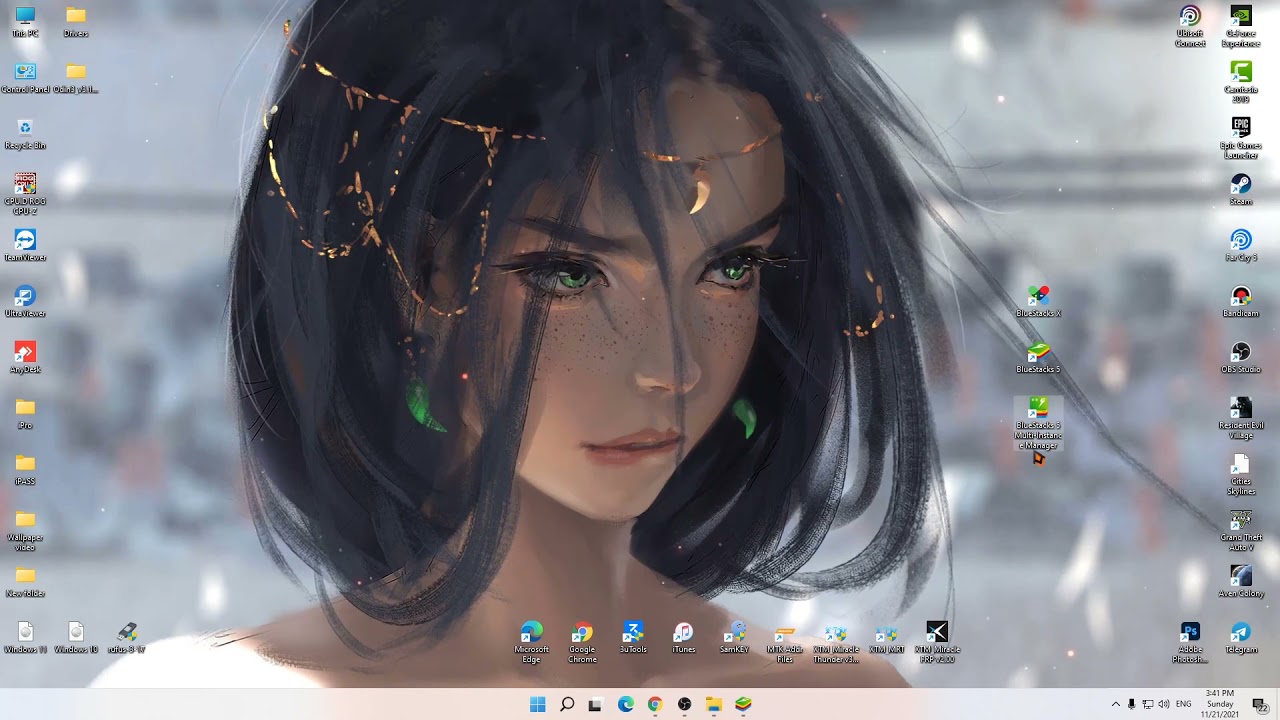Screen dimensions: 1280x720
Task: Select the Grand Theft Auto V shortcut
Action: [x=1241, y=530]
